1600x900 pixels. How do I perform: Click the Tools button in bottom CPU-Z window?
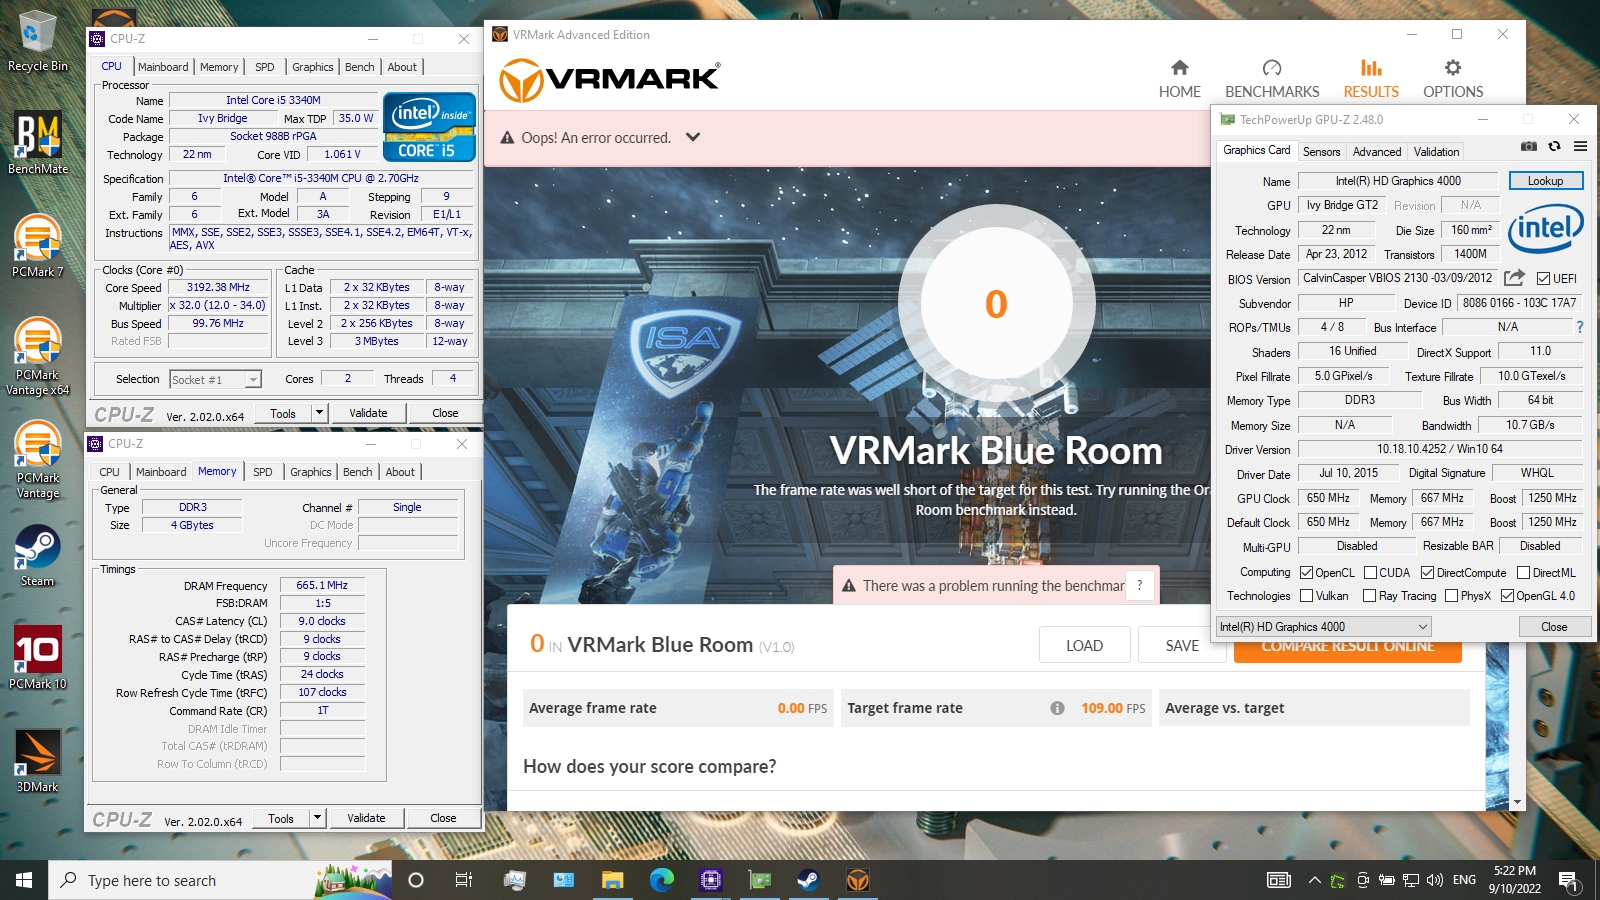coord(281,818)
